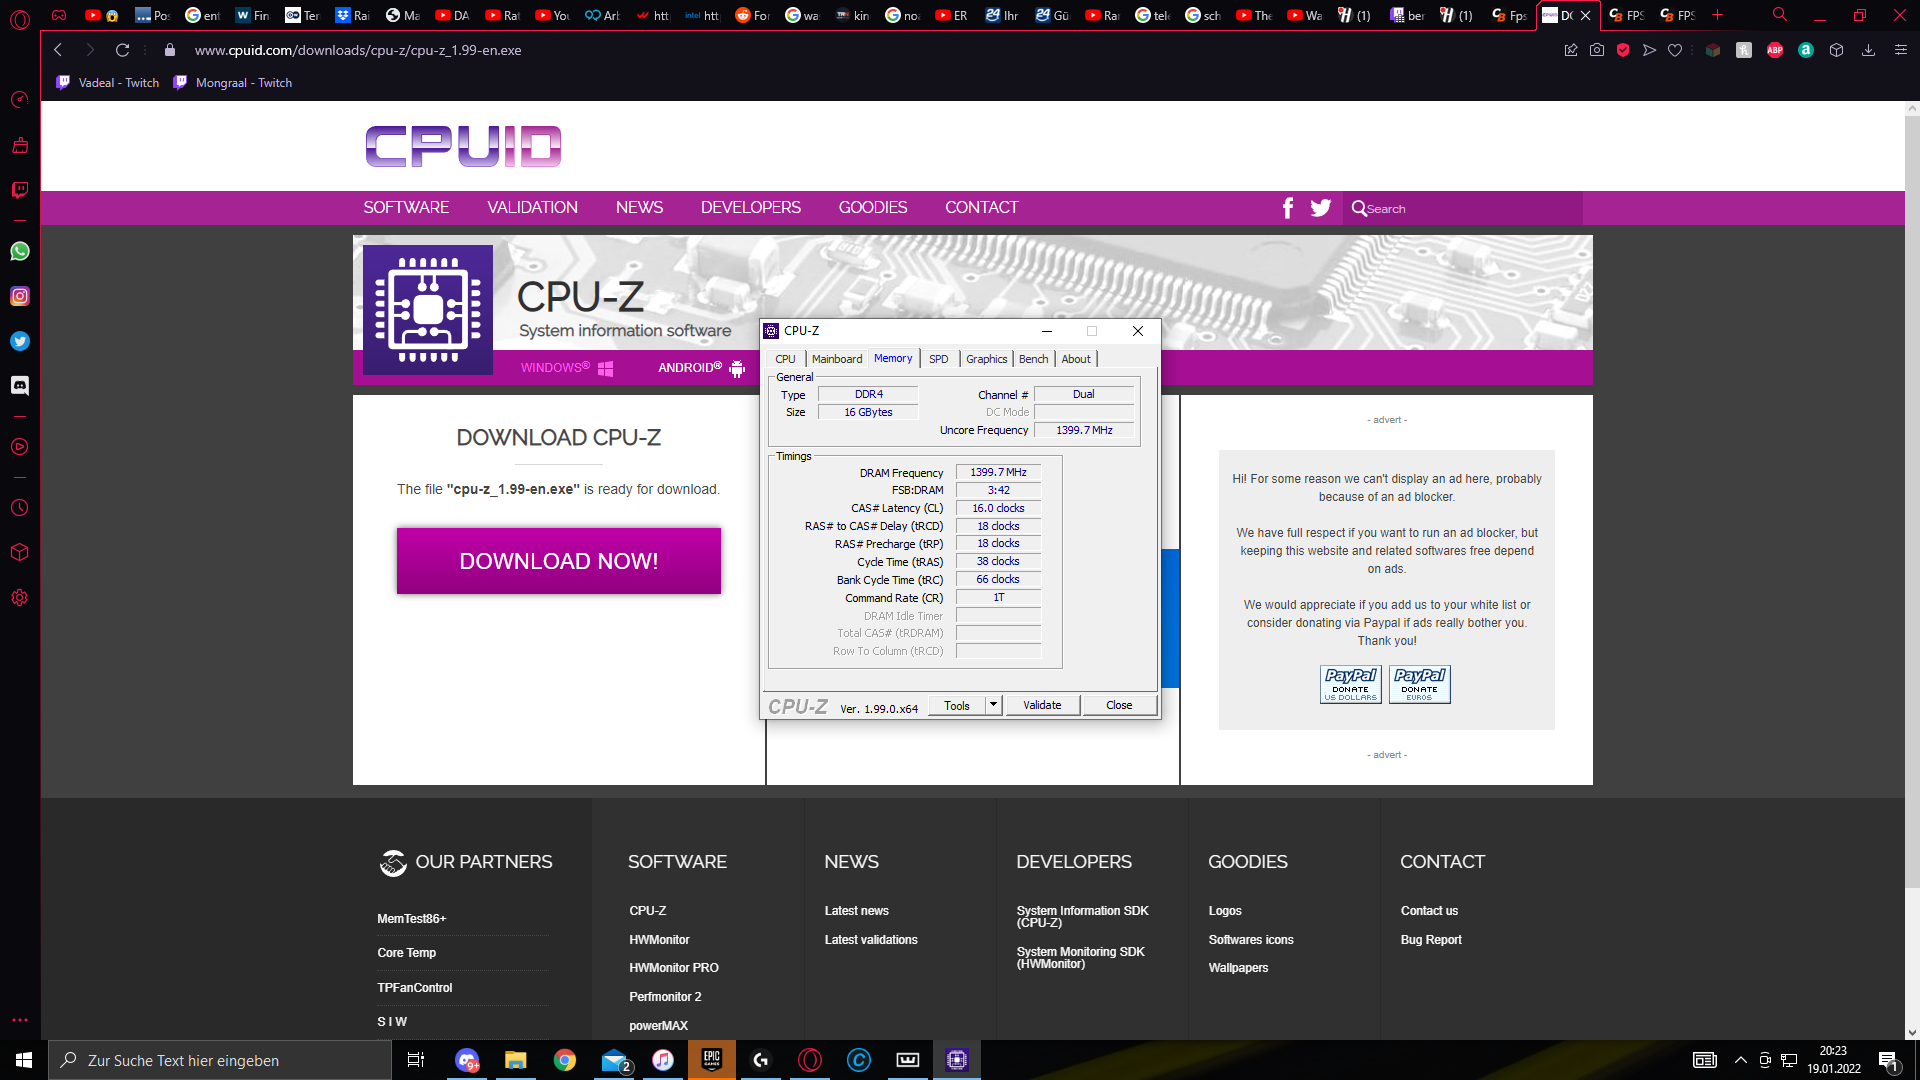Image resolution: width=1920 pixels, height=1080 pixels.
Task: Show hidden system tray icons chevron
Action: 1741,1060
